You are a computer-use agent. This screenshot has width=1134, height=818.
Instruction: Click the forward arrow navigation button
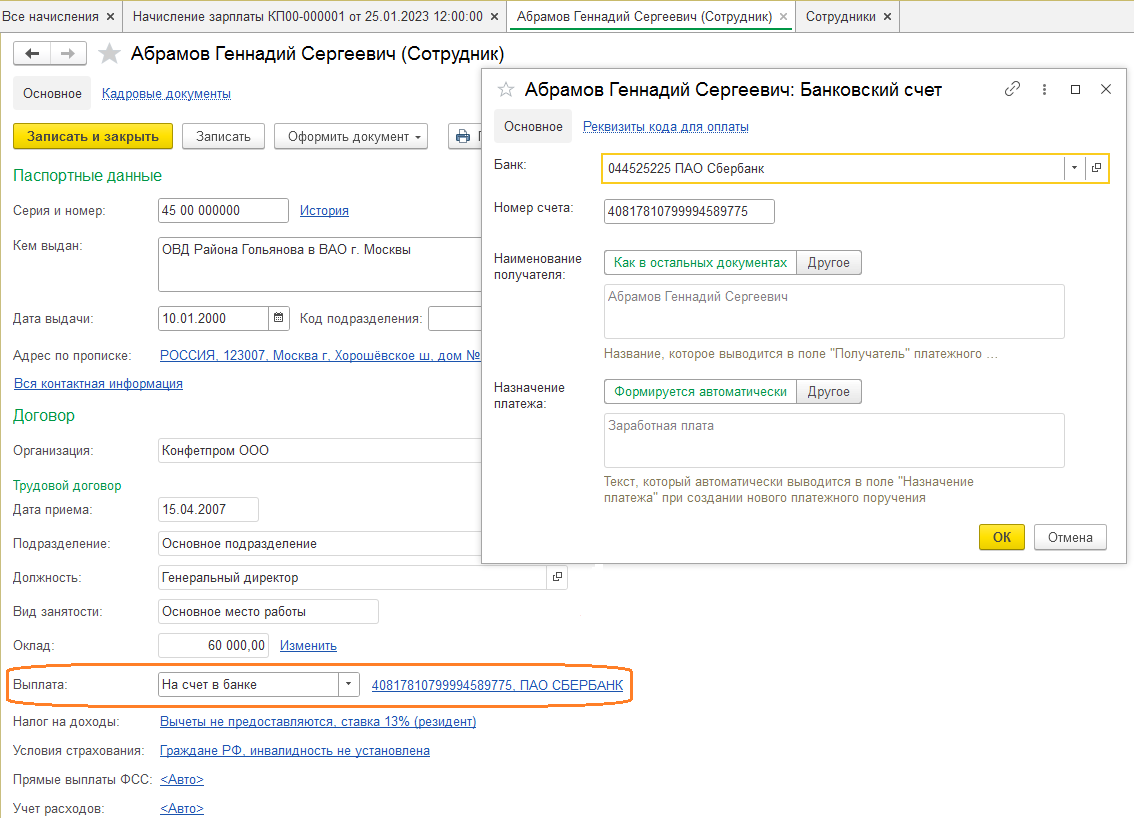pos(68,54)
